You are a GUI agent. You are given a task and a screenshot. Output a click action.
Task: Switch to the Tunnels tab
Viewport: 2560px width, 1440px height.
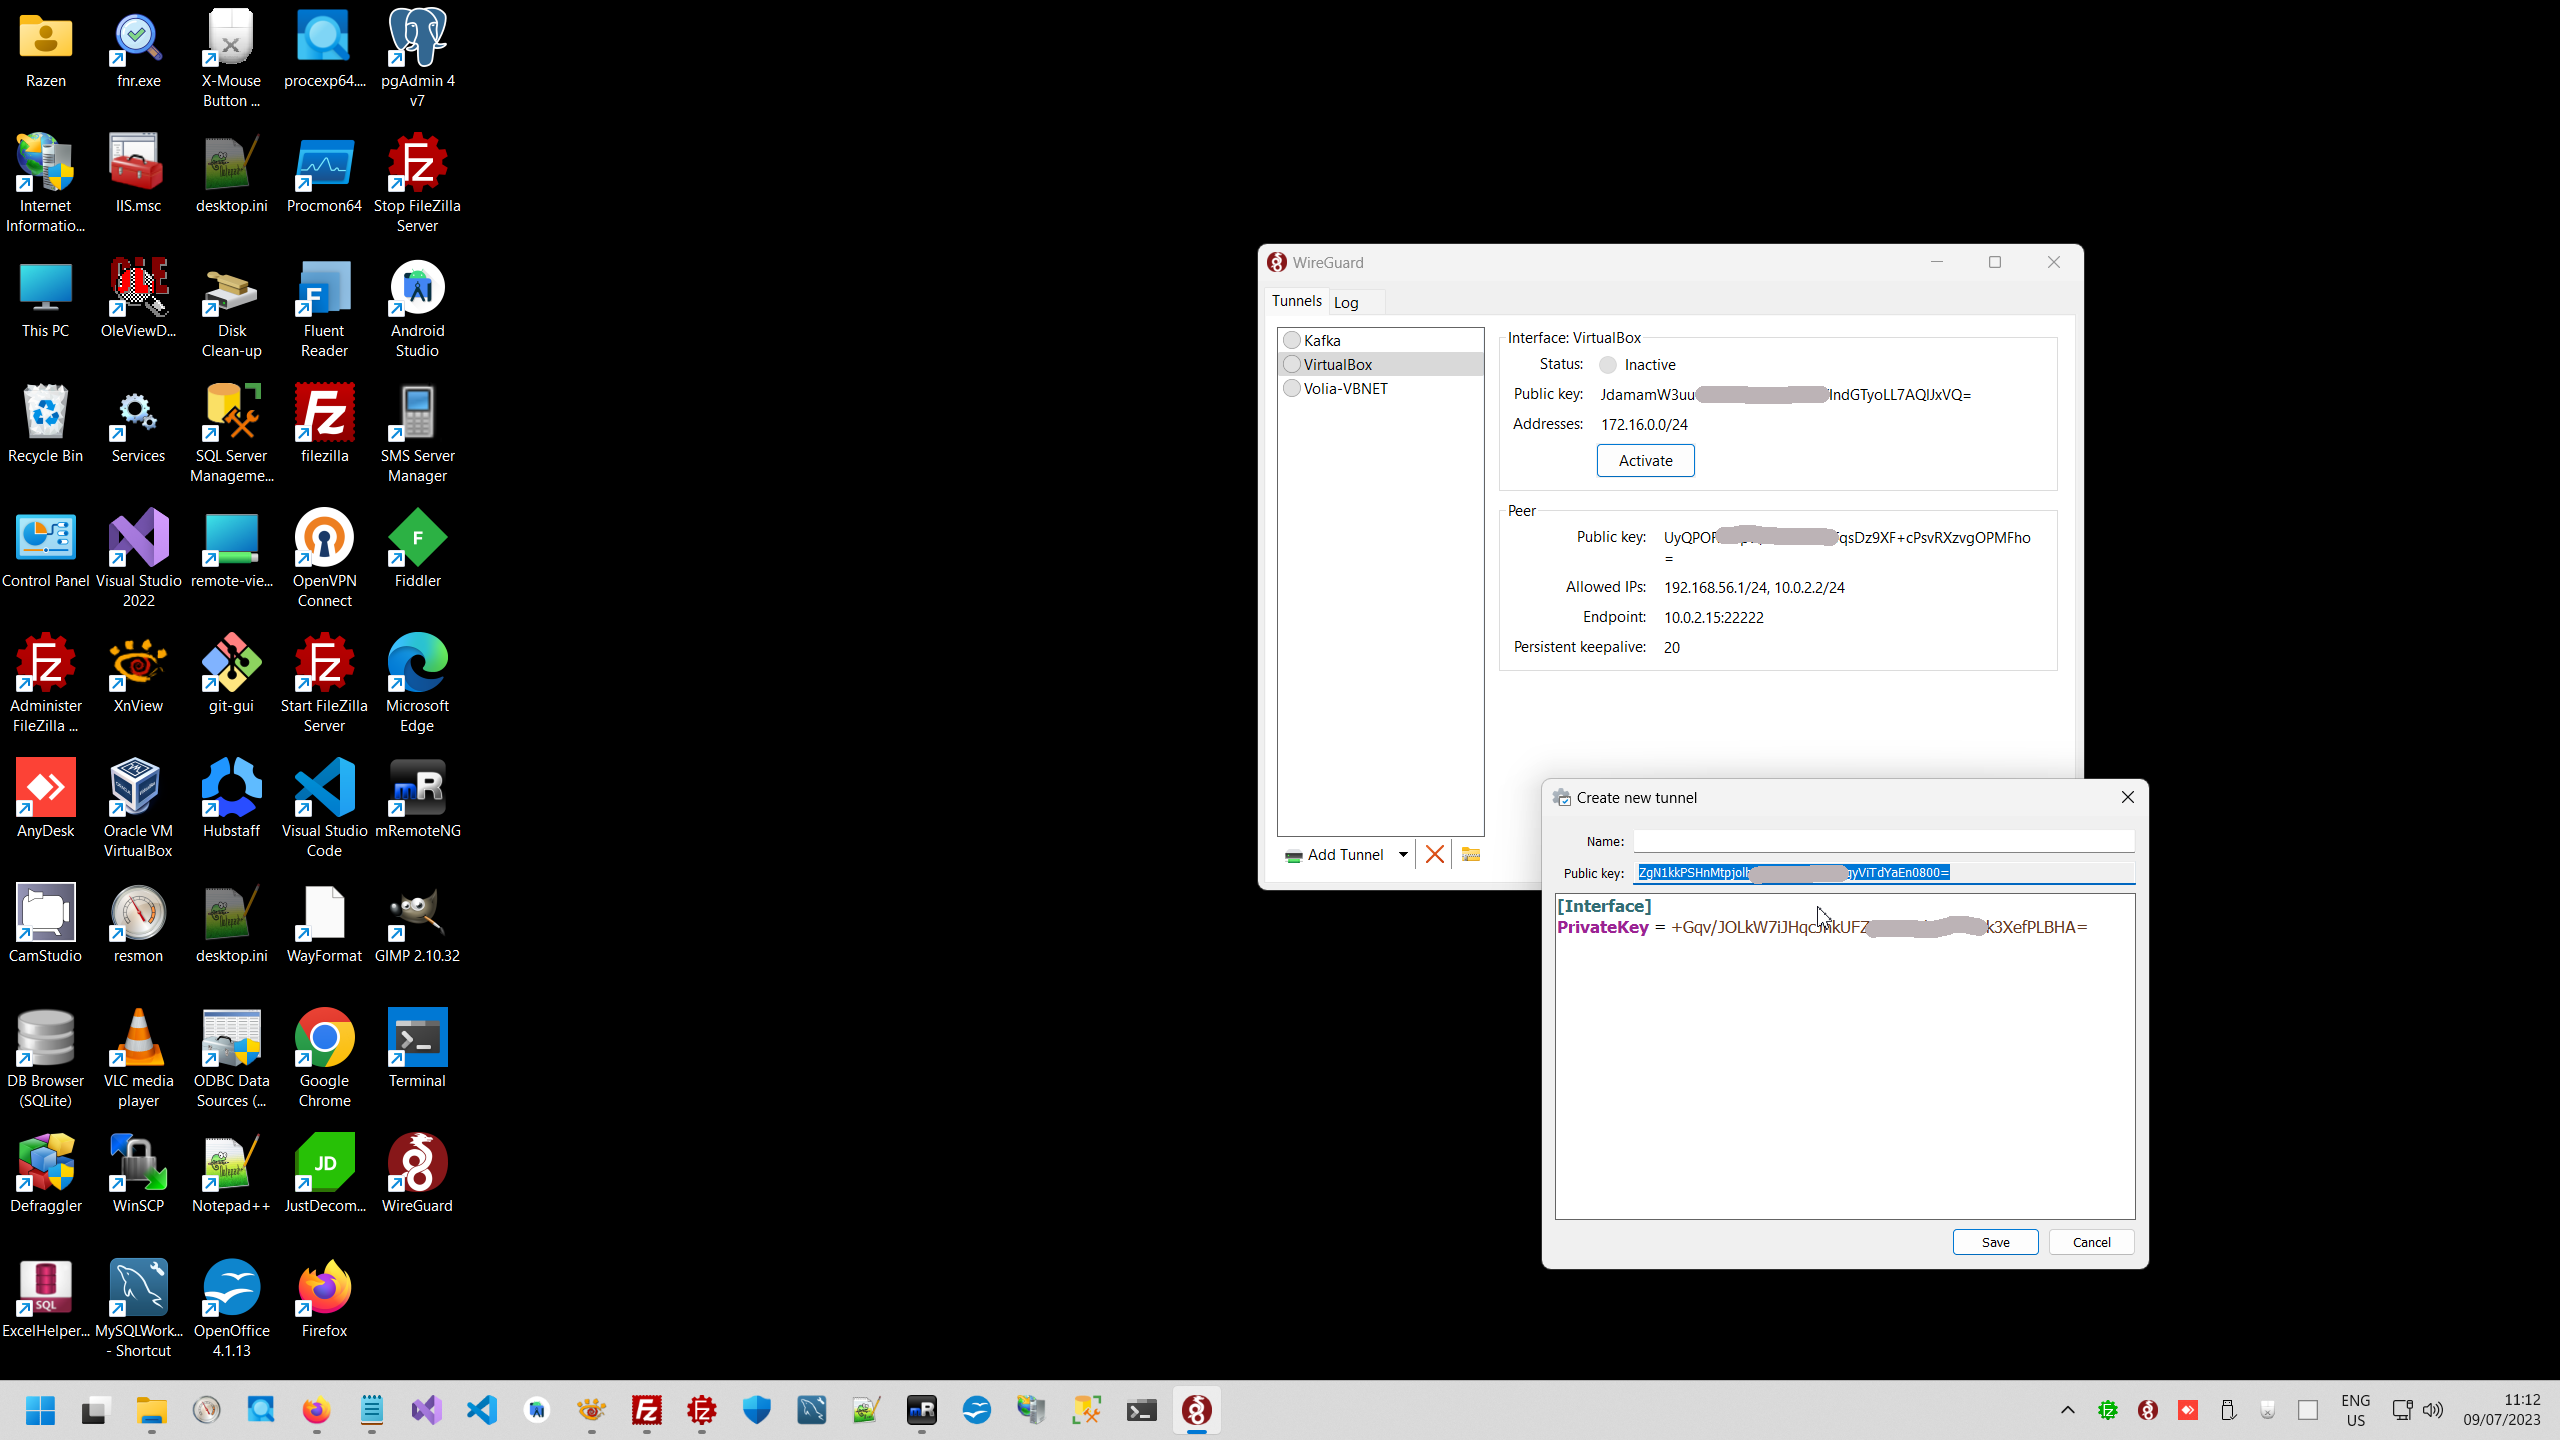1296,301
